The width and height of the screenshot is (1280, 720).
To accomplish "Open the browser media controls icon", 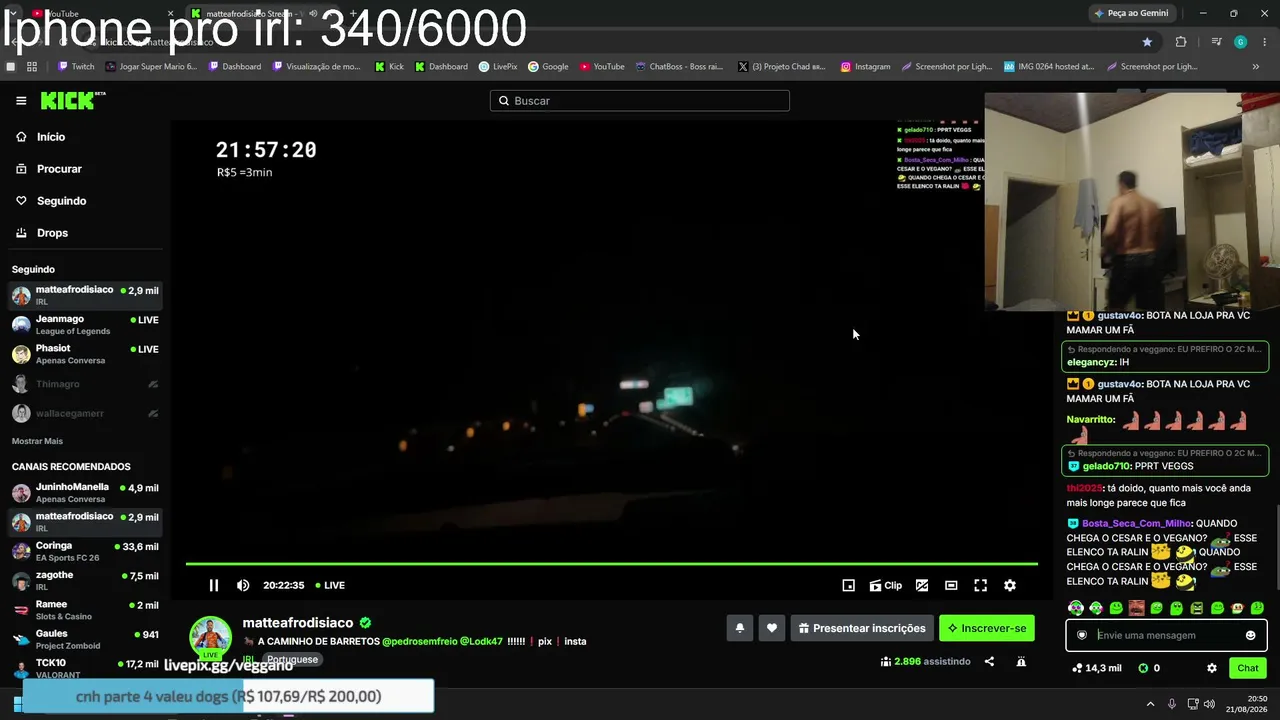I will 1216,42.
